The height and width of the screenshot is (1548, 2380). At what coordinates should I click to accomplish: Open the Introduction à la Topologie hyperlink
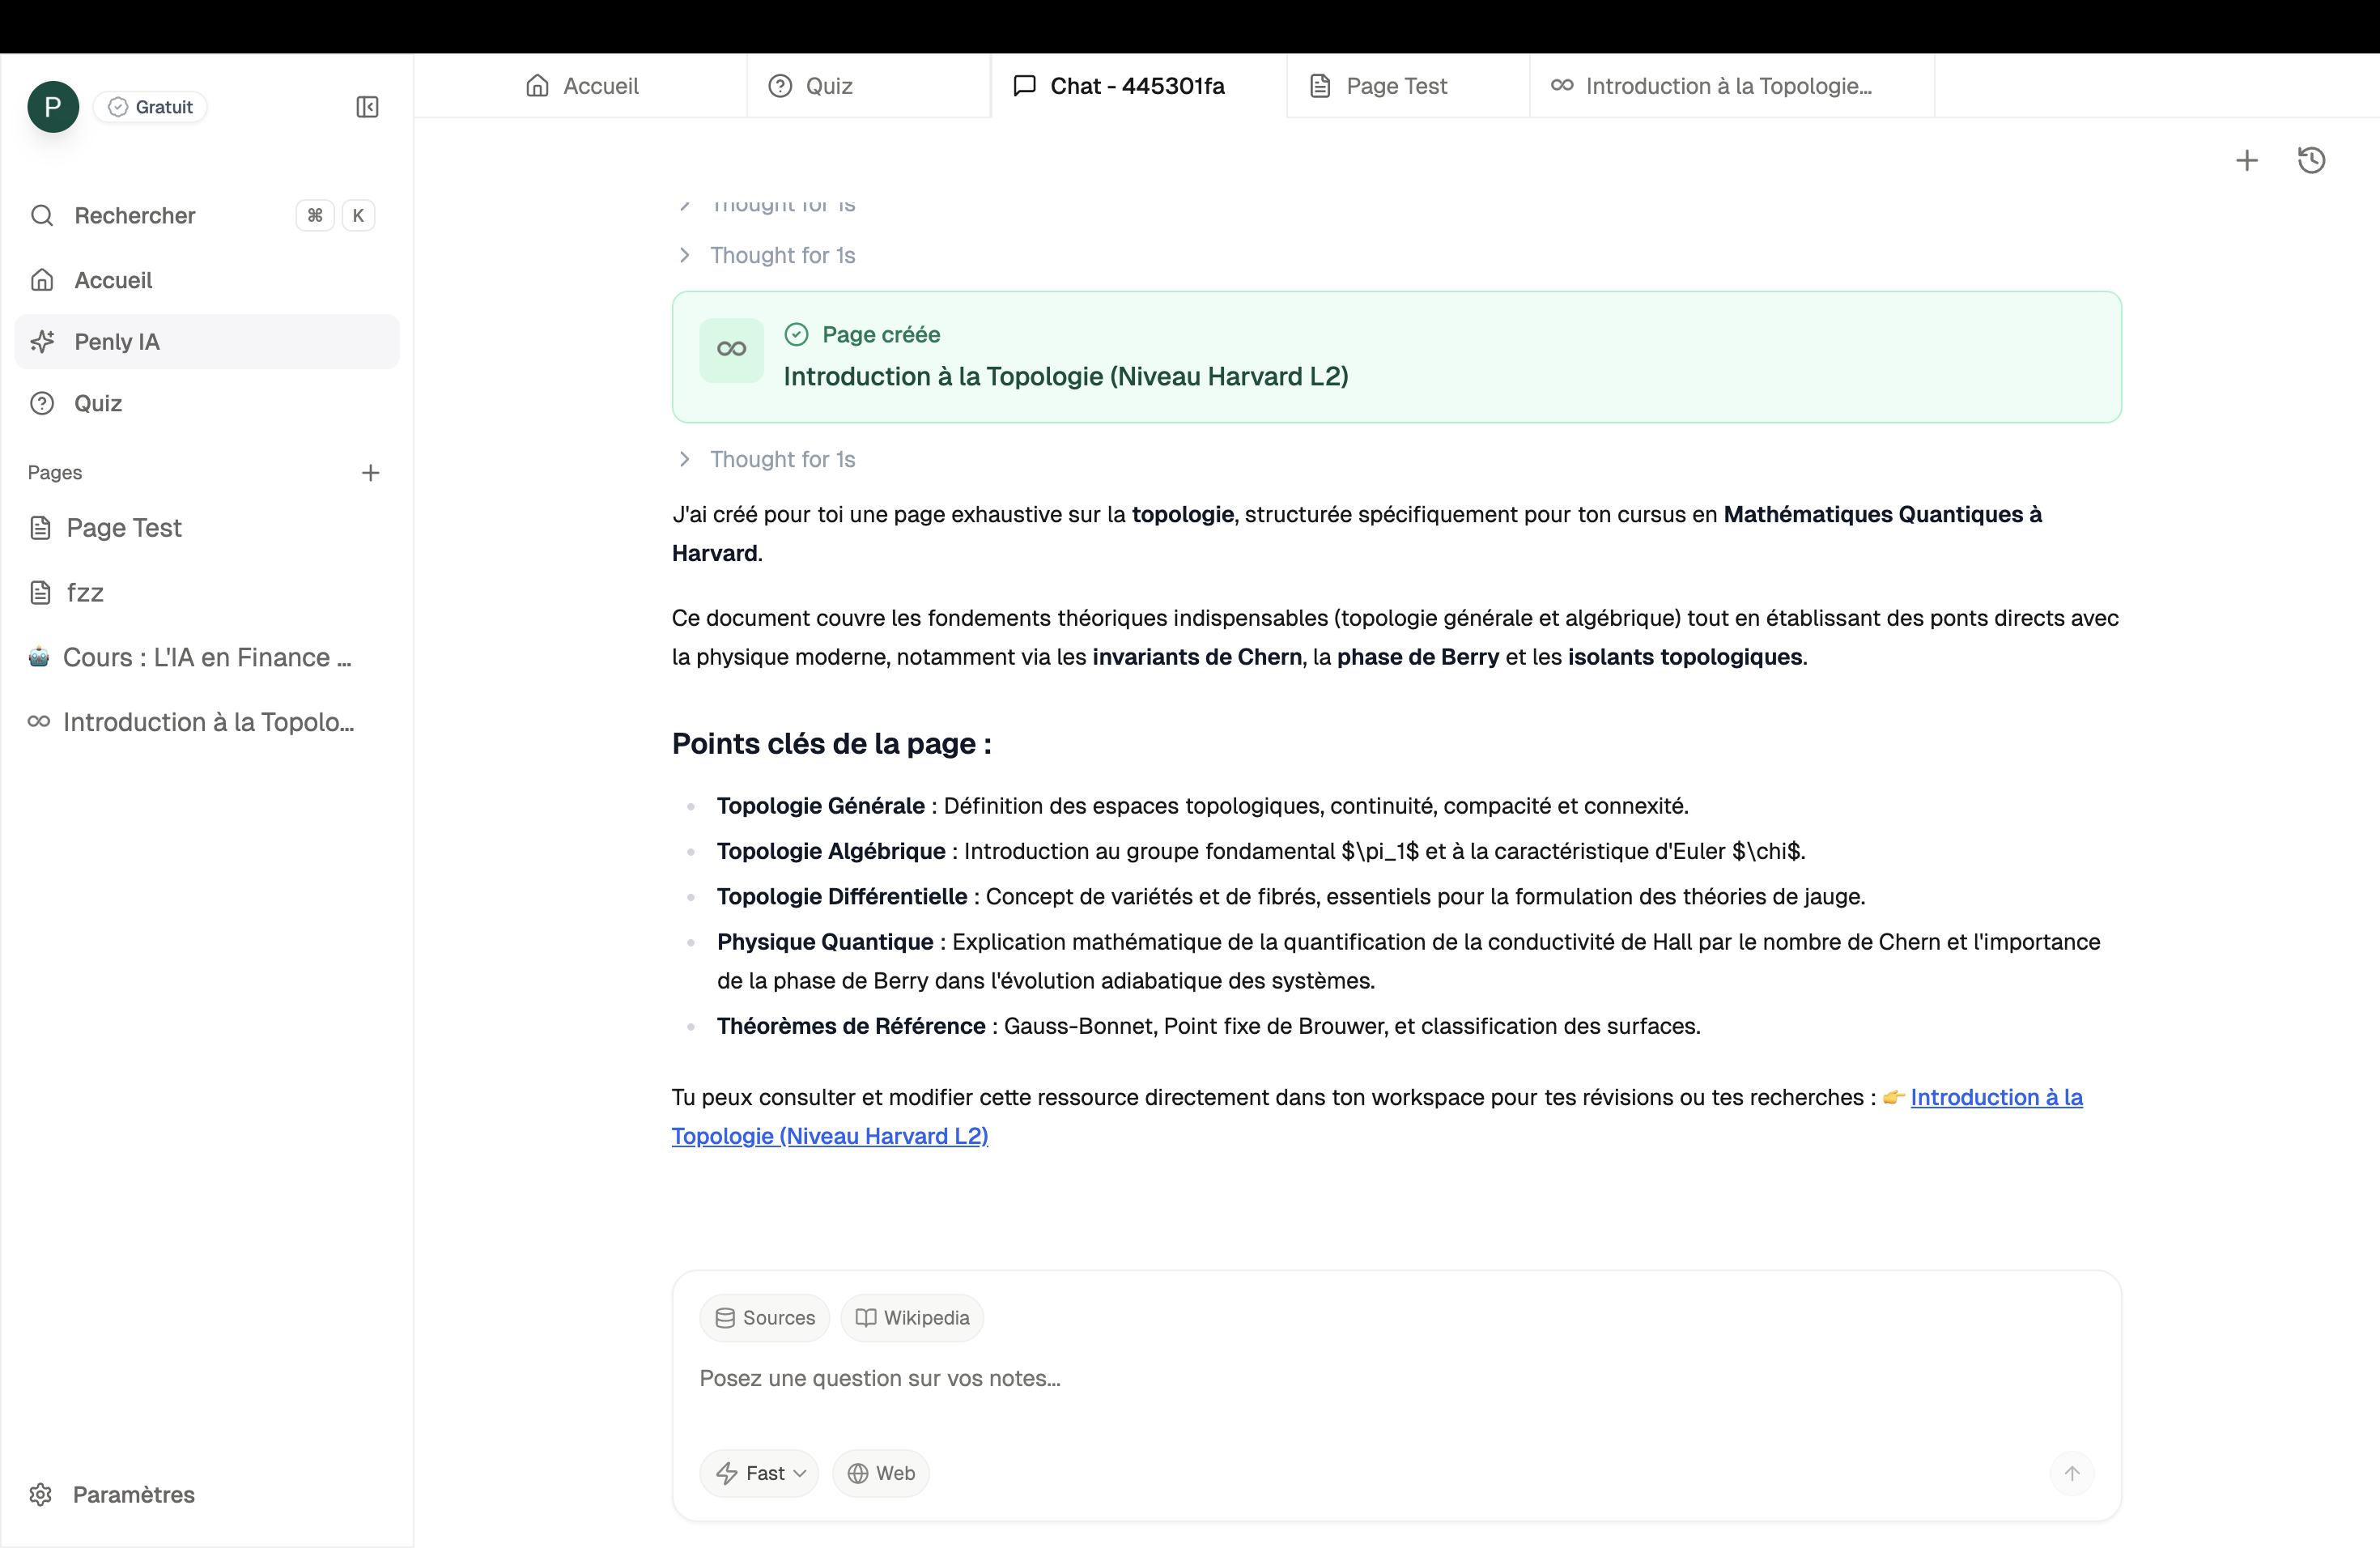pos(1995,1097)
